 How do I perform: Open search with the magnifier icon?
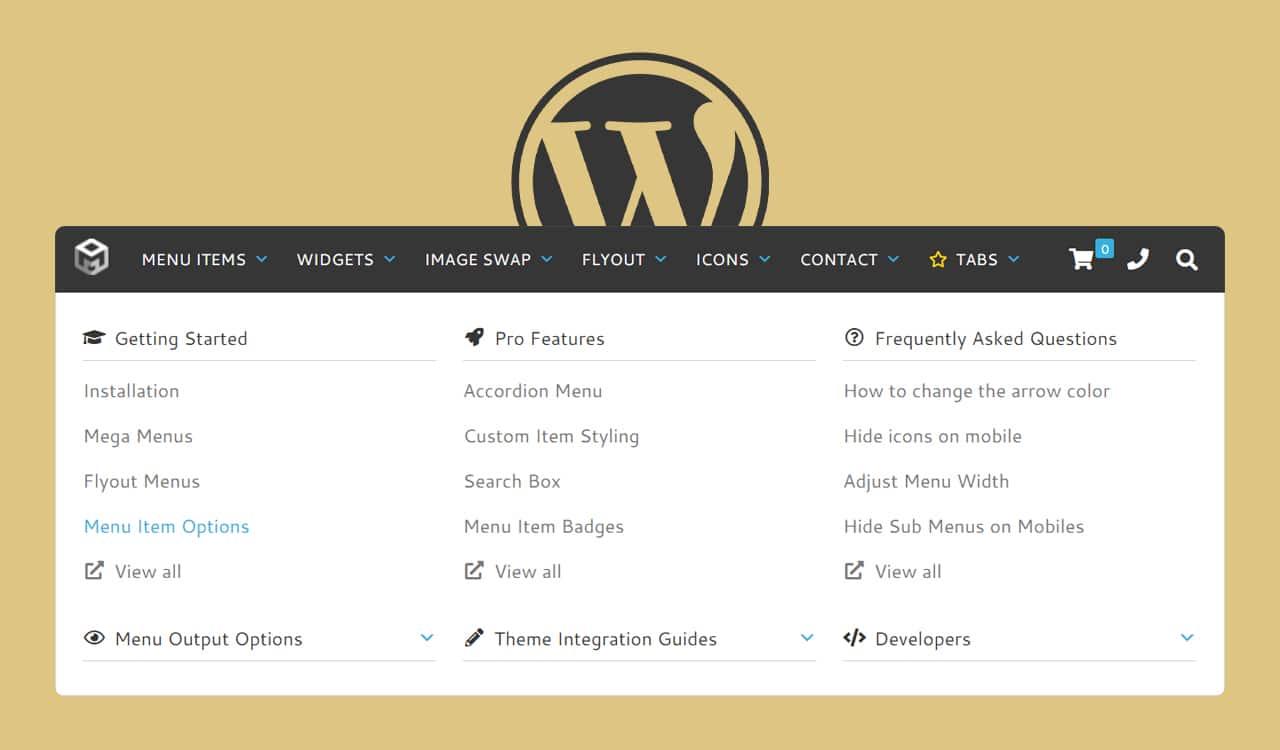1187,260
